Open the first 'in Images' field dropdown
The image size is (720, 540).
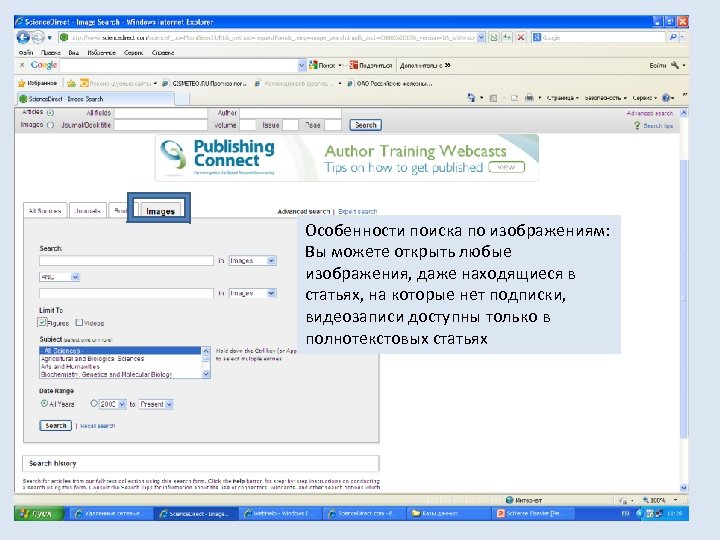pos(253,260)
